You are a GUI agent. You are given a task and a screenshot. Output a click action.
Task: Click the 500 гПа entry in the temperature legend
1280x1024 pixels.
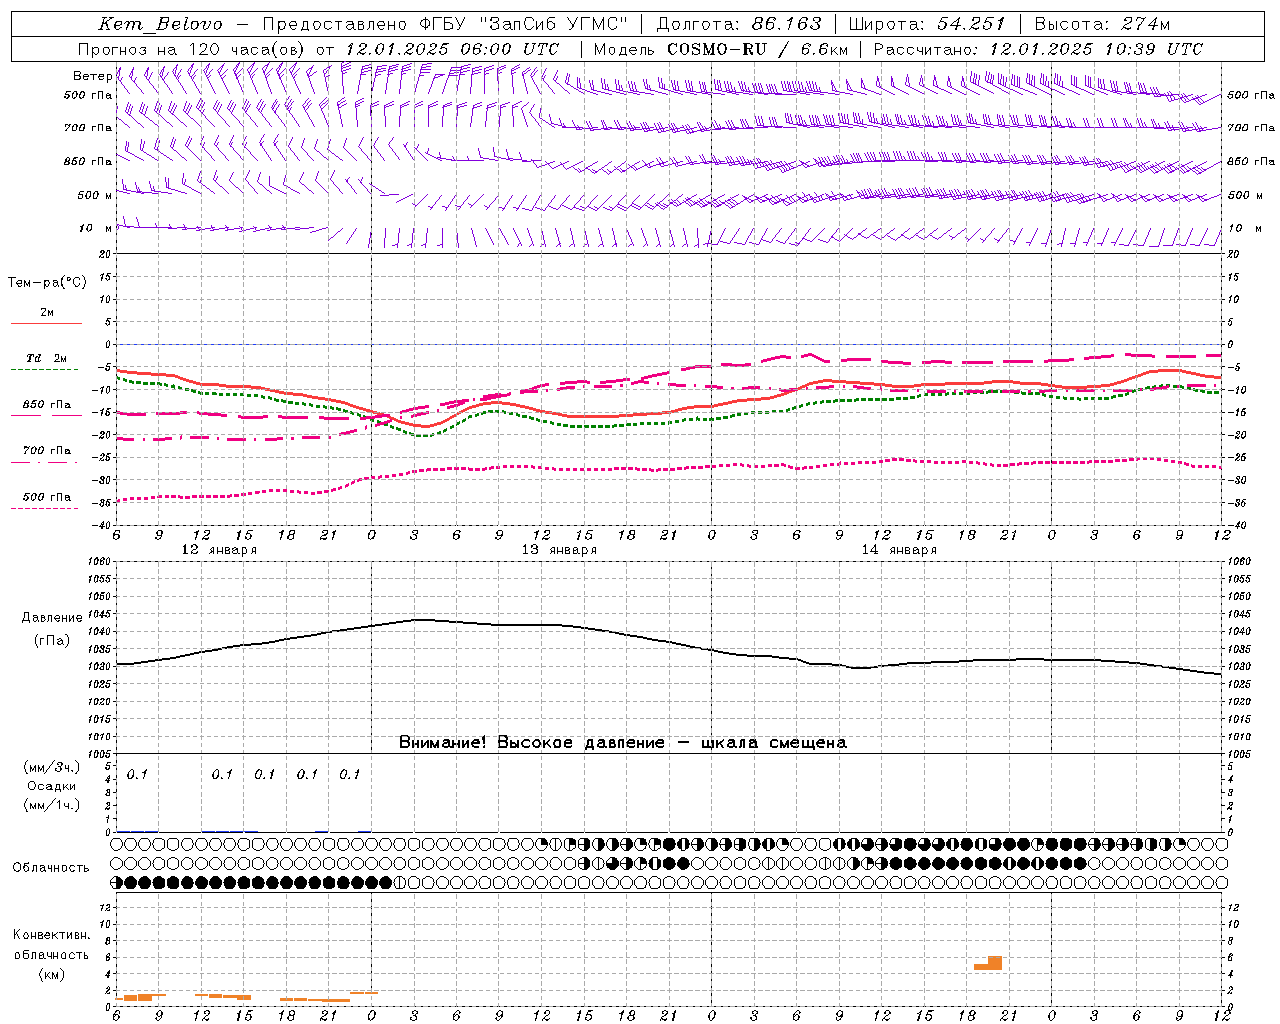(47, 497)
